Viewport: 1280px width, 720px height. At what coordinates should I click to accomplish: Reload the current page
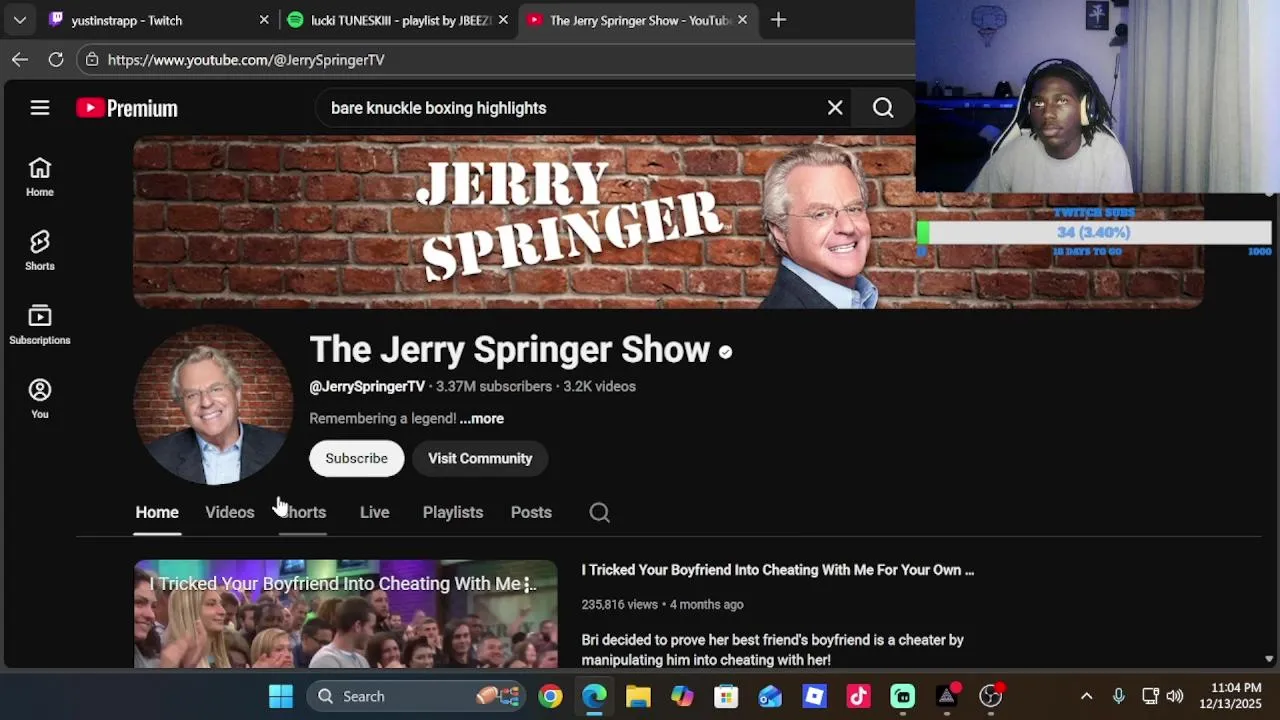(56, 60)
